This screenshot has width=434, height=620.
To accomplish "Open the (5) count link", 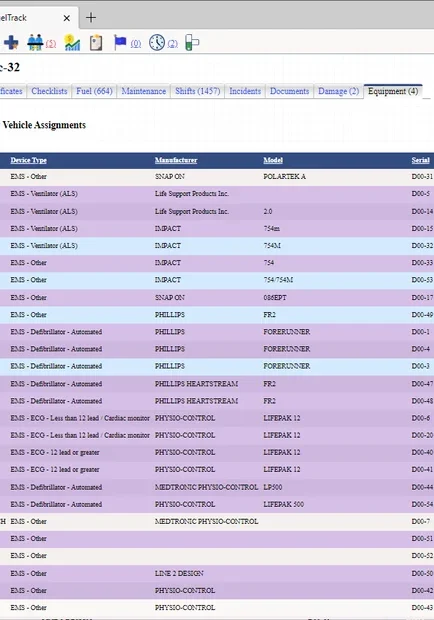I will point(51,43).
